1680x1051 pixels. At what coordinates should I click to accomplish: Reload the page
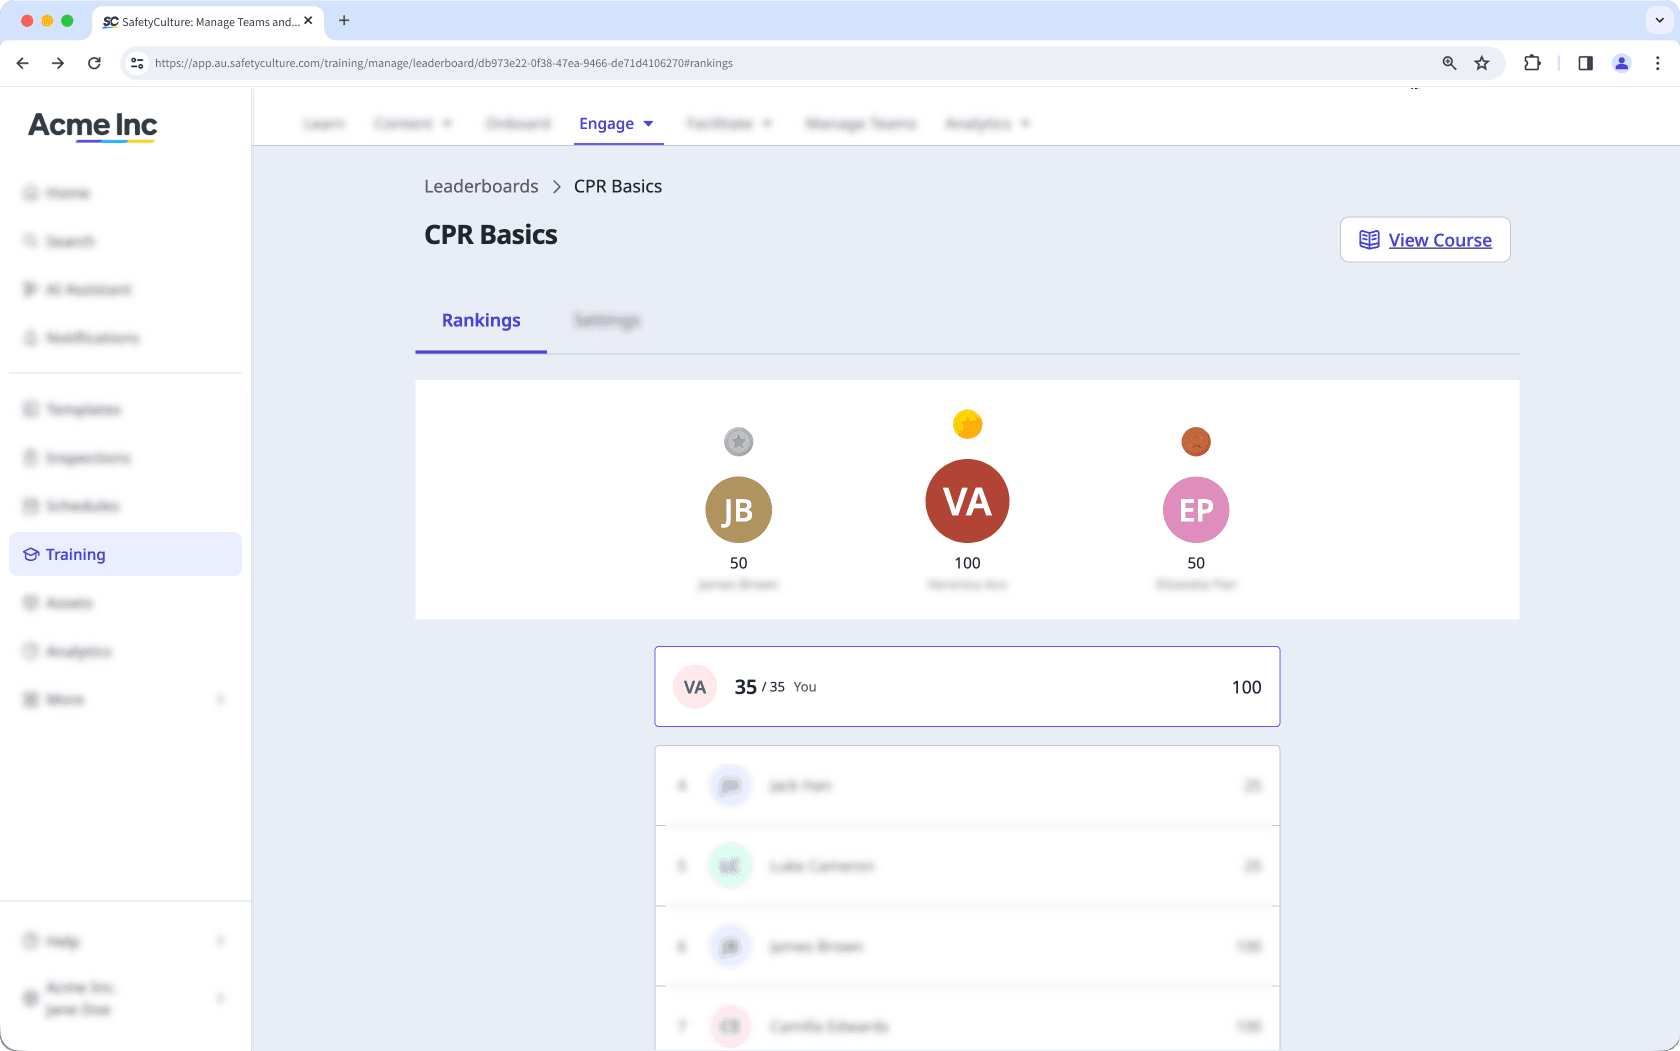click(x=94, y=63)
